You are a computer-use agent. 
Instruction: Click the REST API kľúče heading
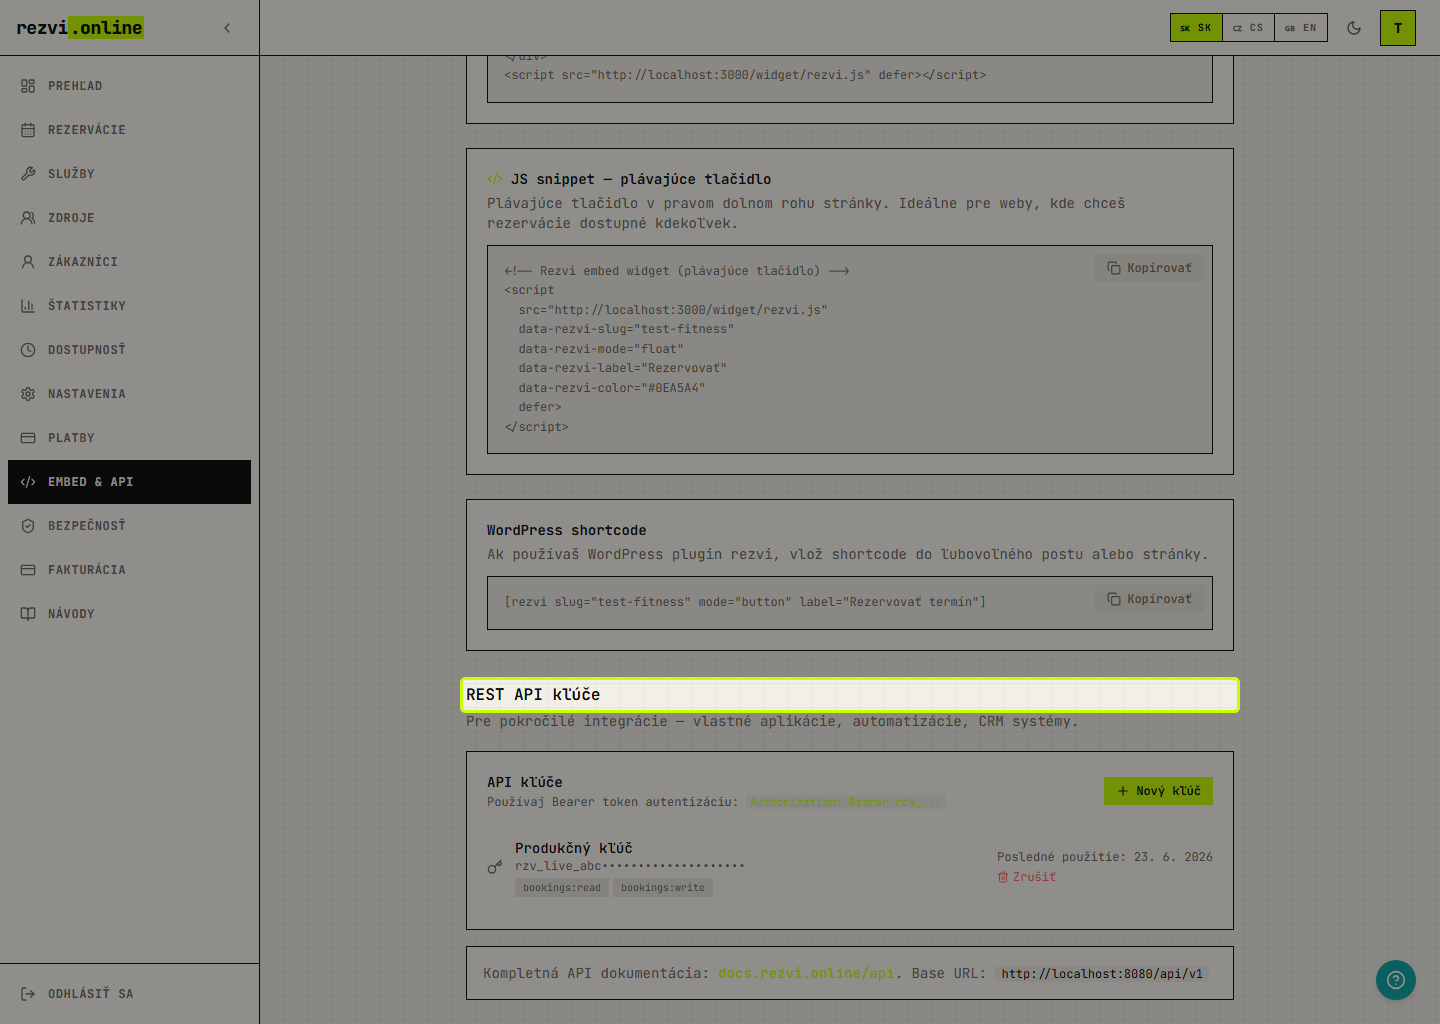(533, 694)
